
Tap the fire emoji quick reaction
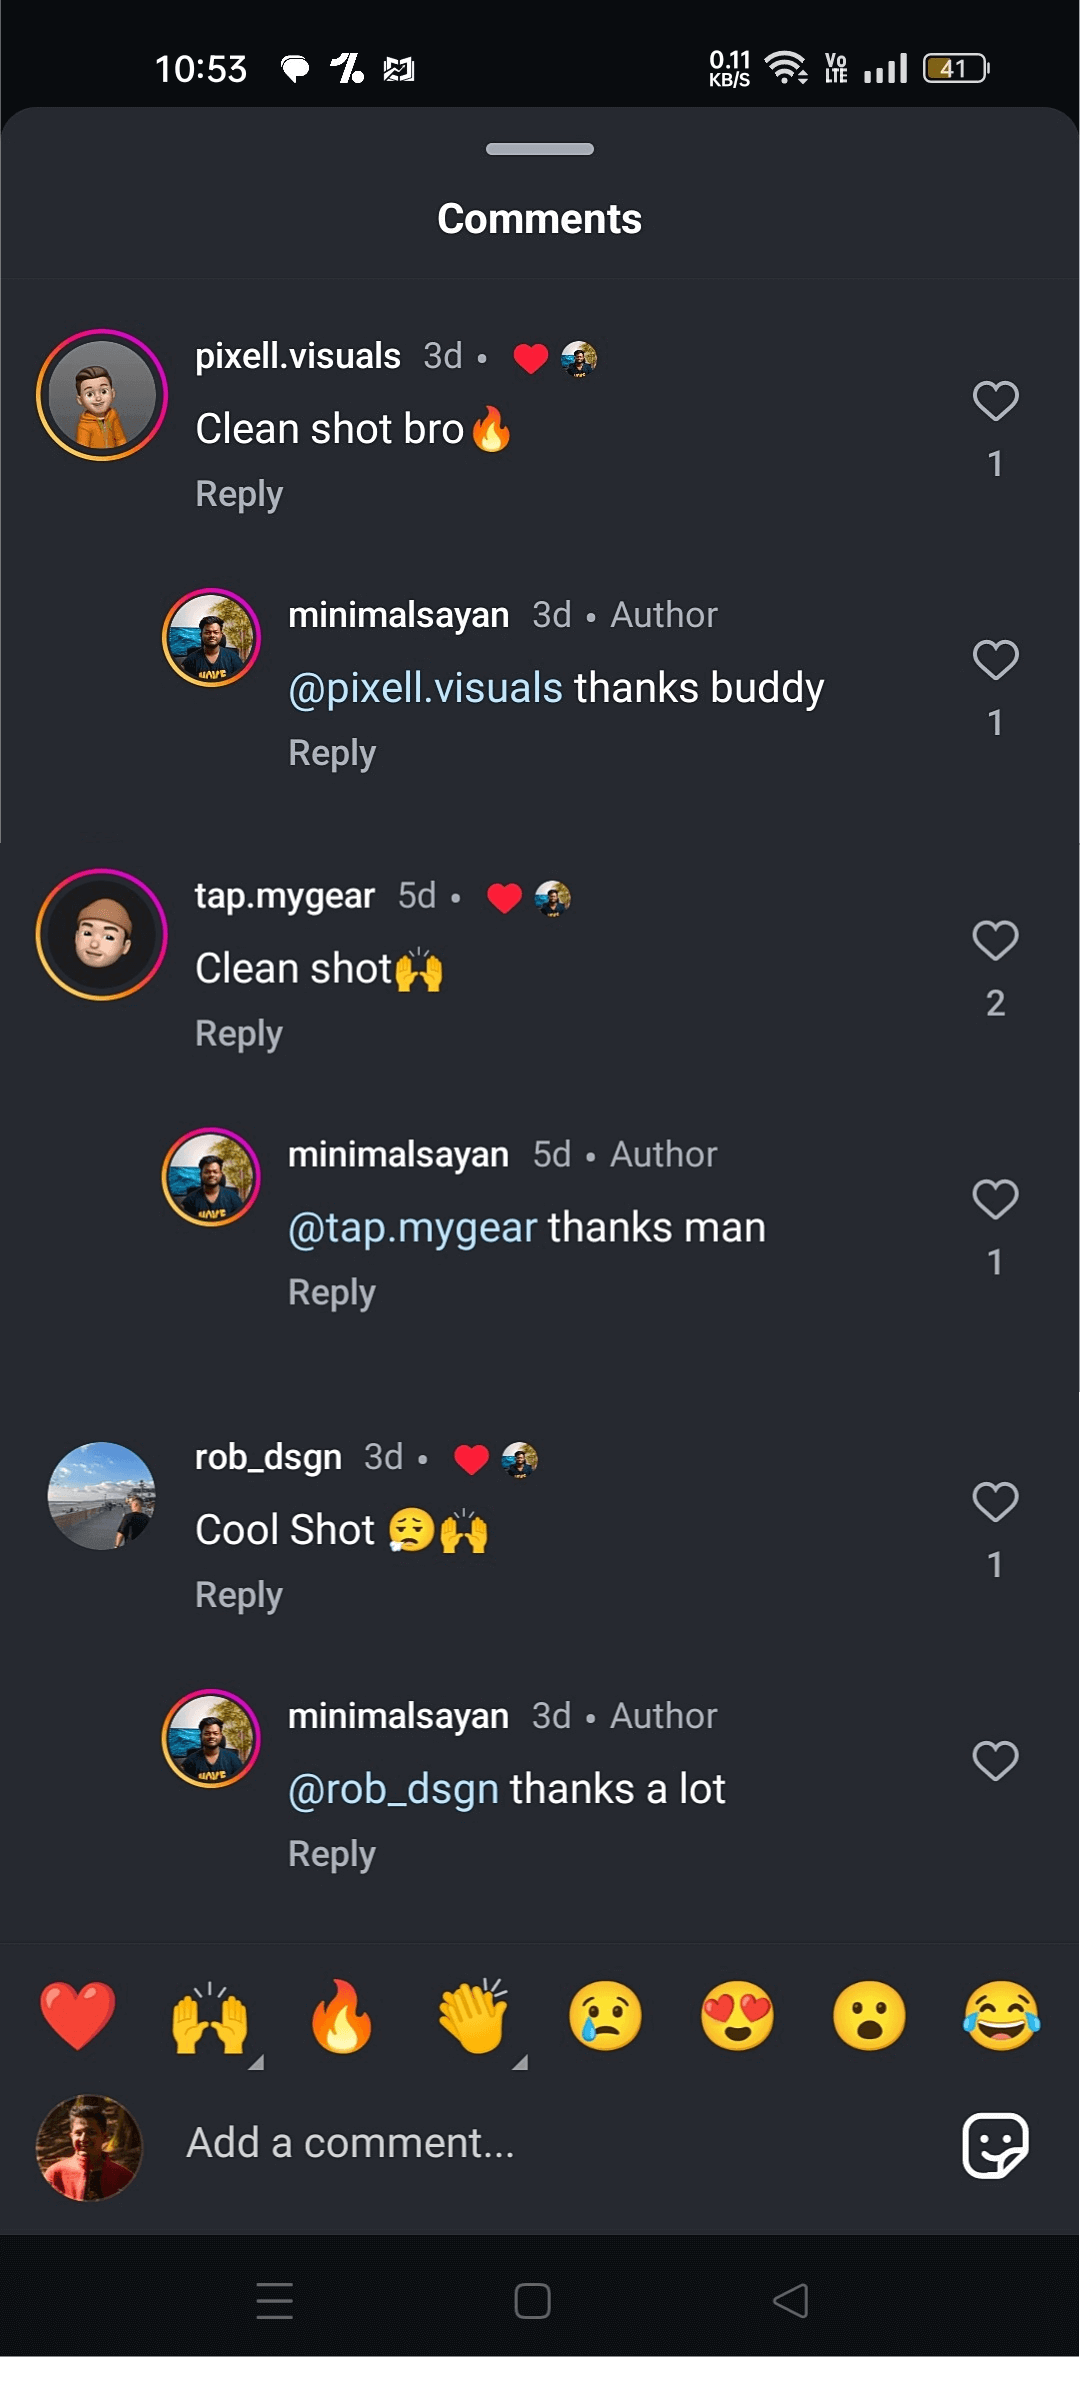point(341,2016)
